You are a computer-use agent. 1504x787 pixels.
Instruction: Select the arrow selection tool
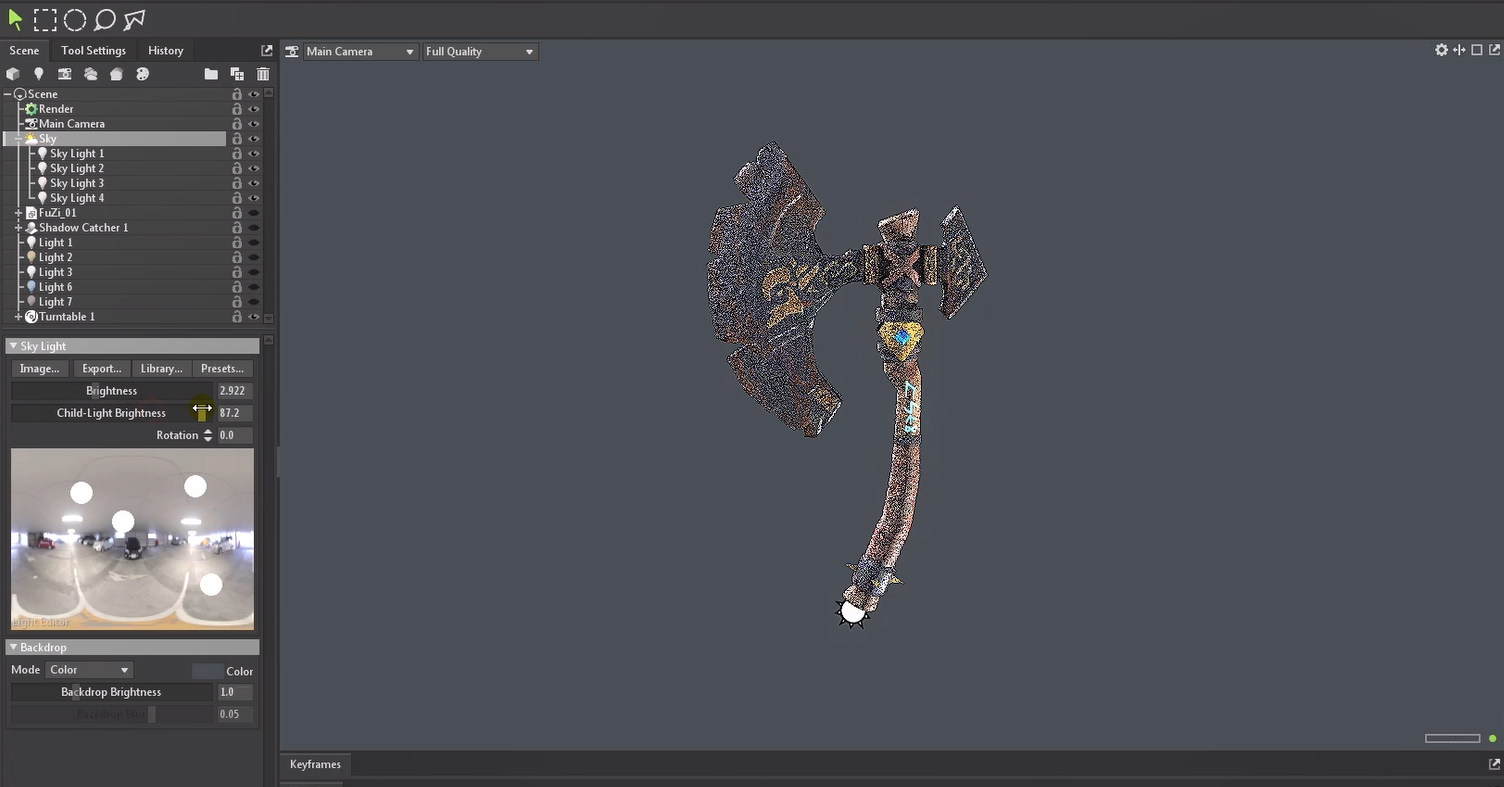[15, 19]
